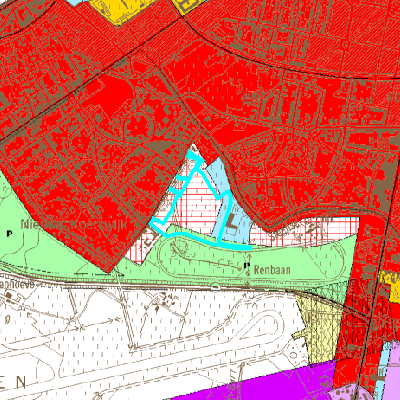This screenshot has width=400, height=400.
Task: Click the Nieuw-Koerwijk neighbourhood label
Action: coord(73,224)
